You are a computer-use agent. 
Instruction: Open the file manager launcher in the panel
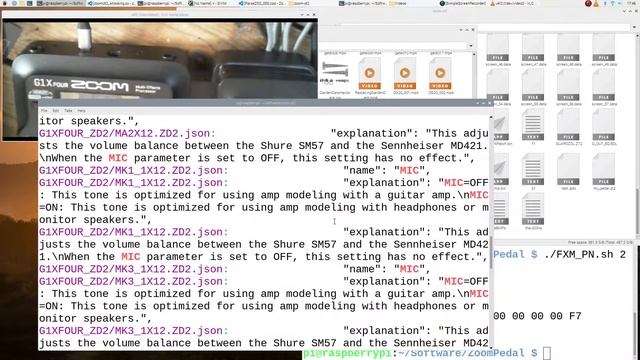click(x=22, y=3)
